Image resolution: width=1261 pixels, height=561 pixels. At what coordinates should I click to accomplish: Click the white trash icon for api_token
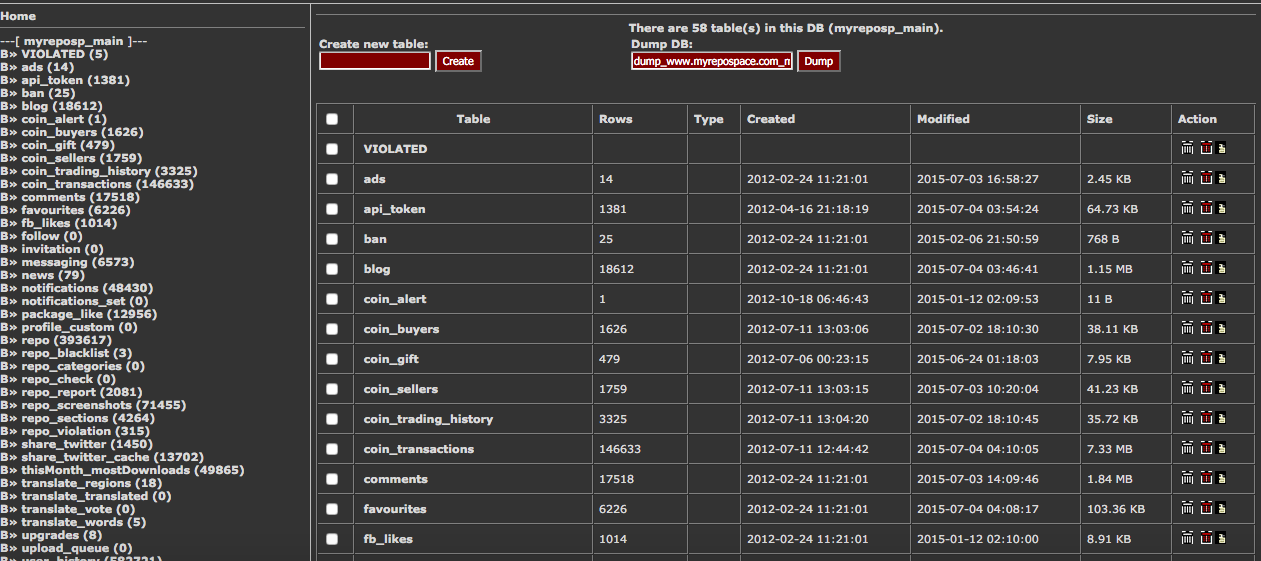coord(1187,208)
